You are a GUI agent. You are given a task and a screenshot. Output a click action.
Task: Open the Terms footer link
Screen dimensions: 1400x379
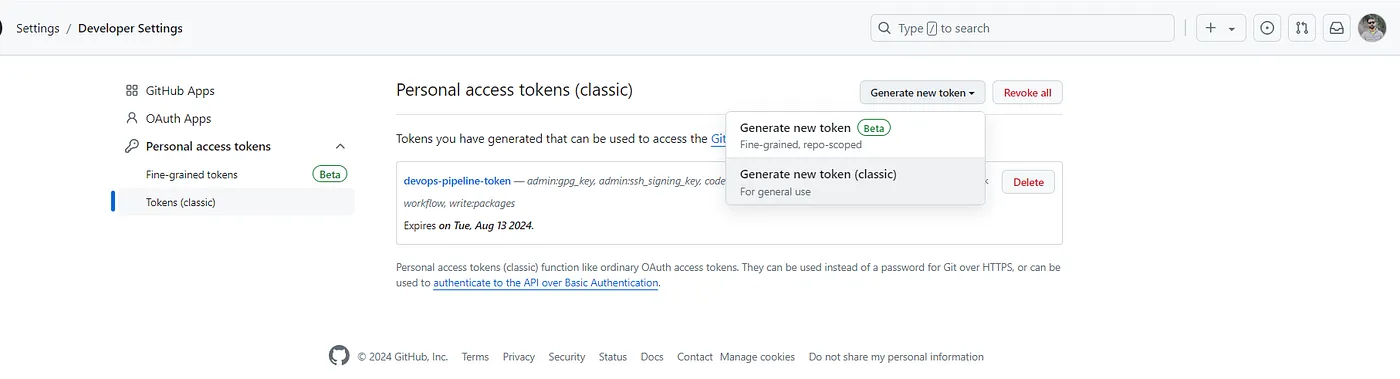coord(475,357)
